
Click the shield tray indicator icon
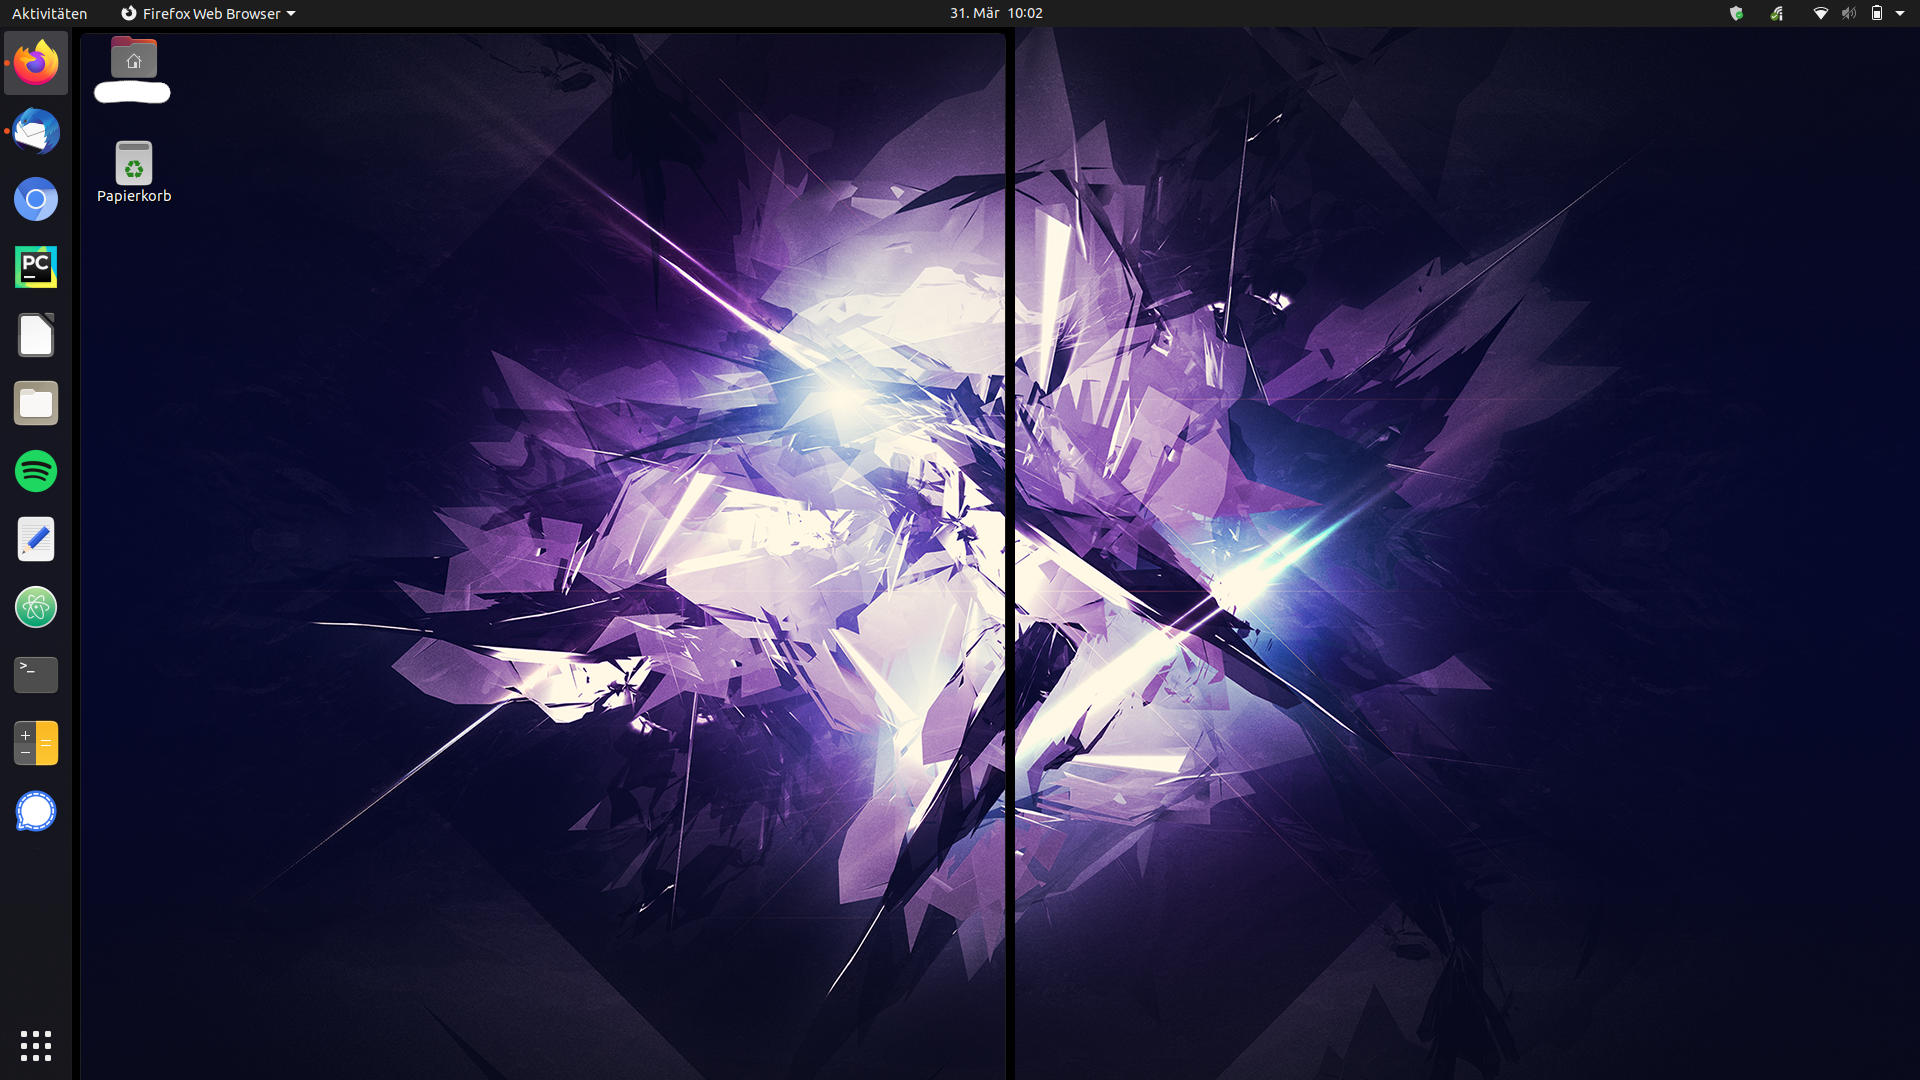tap(1736, 13)
